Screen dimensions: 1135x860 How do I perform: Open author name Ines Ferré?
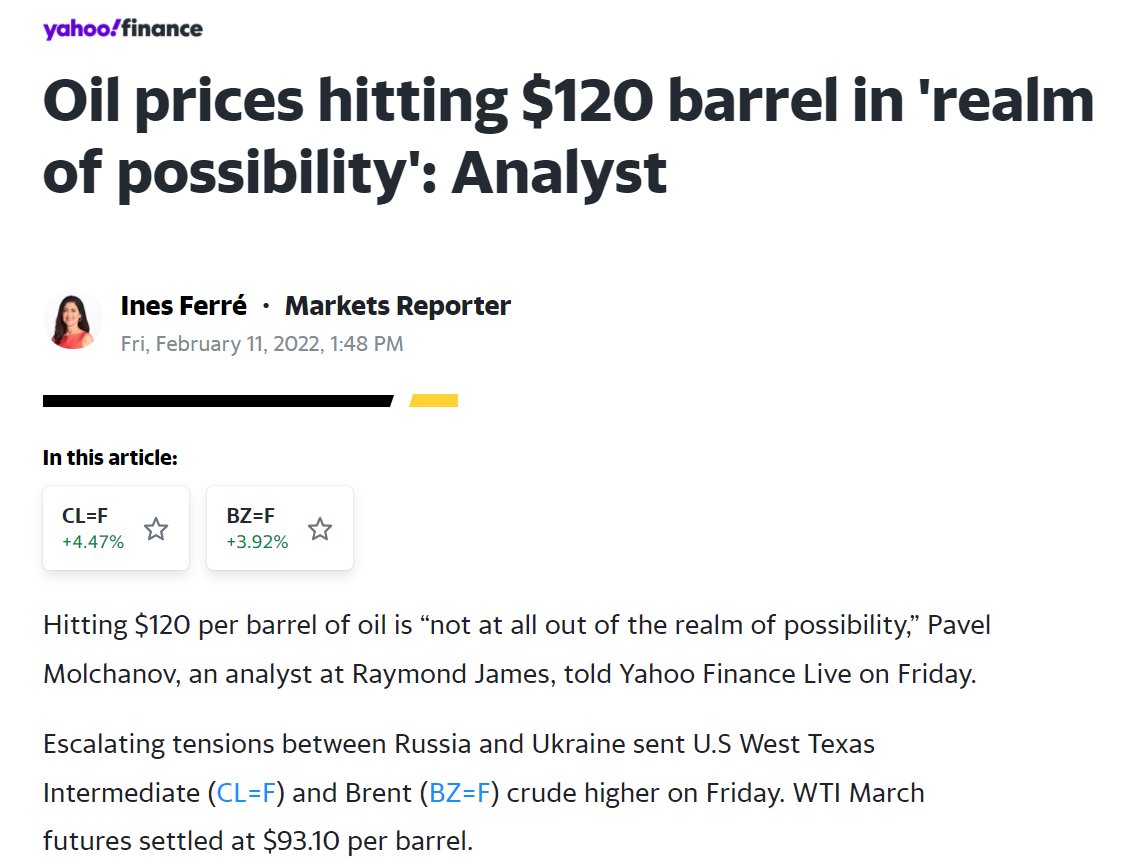pyautogui.click(x=183, y=306)
